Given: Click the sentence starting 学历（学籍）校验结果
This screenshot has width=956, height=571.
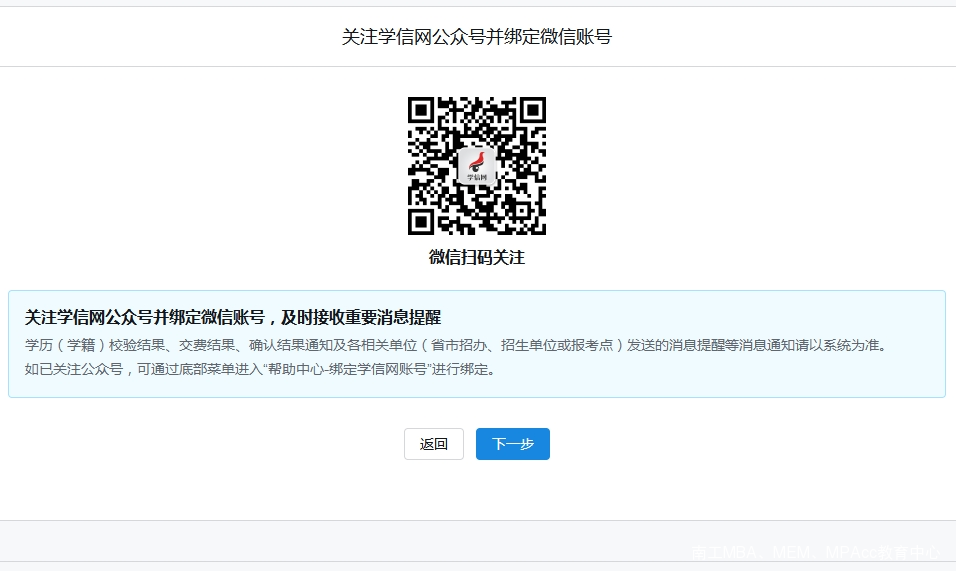Looking at the screenshot, I should (457, 345).
